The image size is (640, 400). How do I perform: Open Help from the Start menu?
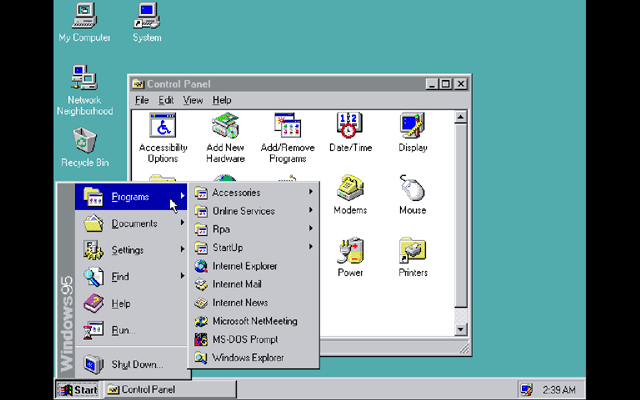tap(131, 304)
